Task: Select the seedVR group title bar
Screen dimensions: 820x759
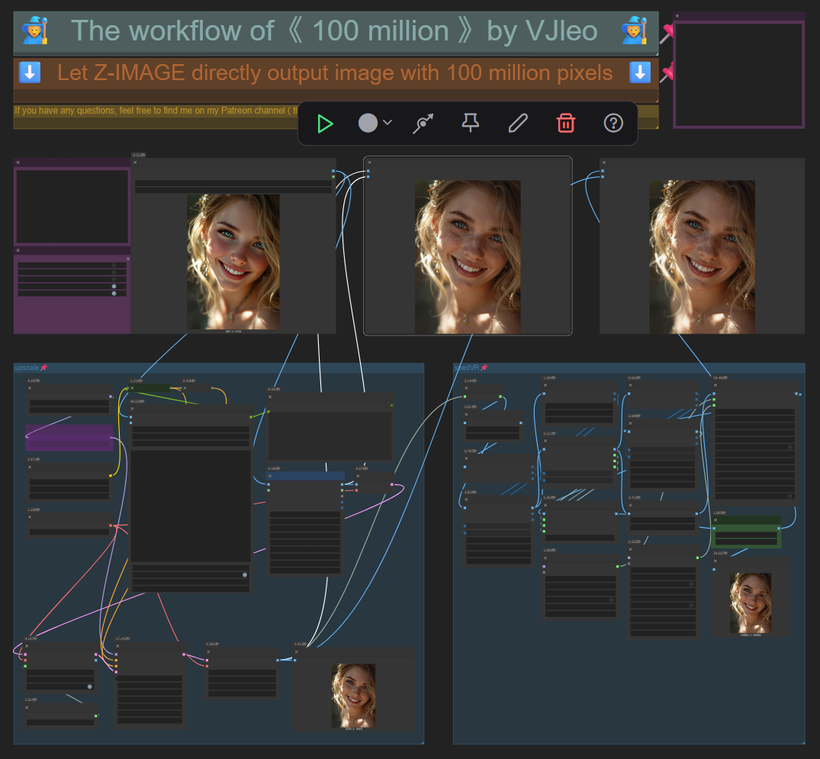Action: (640, 368)
